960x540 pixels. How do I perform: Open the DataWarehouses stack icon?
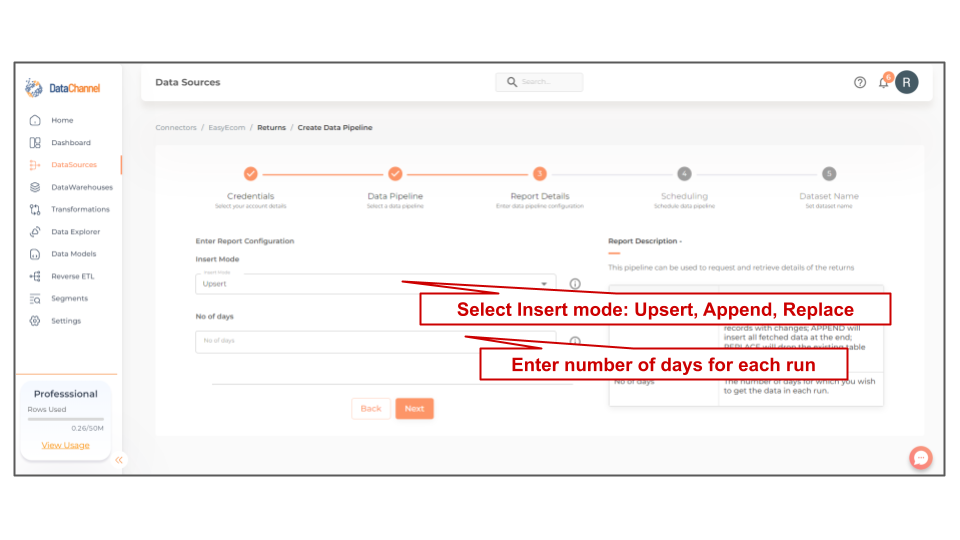pos(35,187)
